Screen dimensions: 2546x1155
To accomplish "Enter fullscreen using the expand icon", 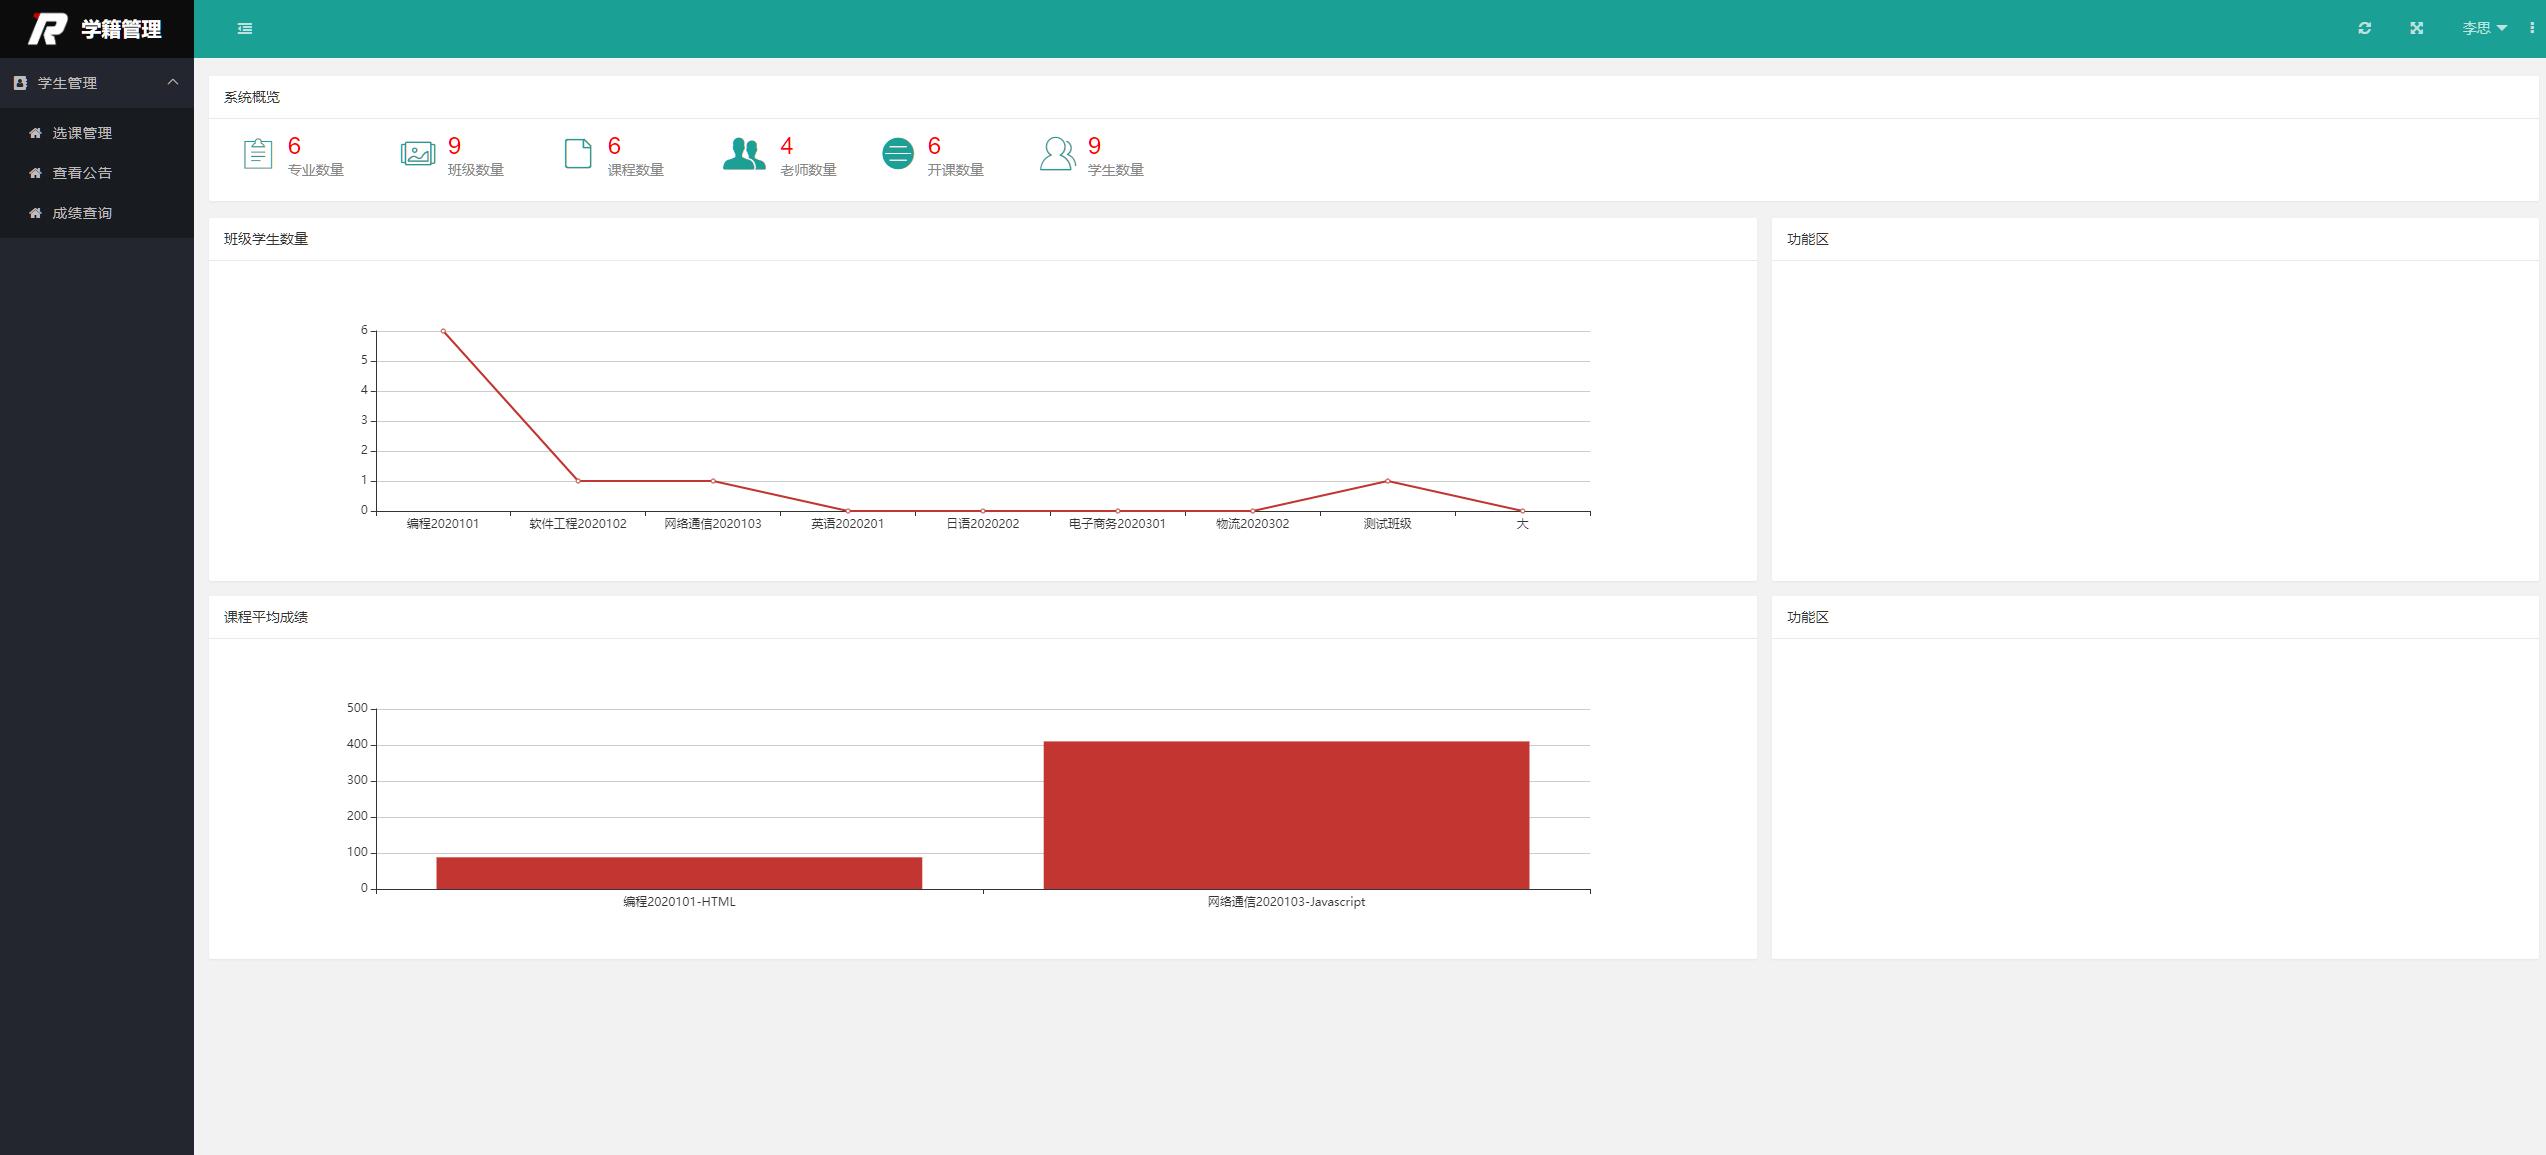I will (2416, 28).
